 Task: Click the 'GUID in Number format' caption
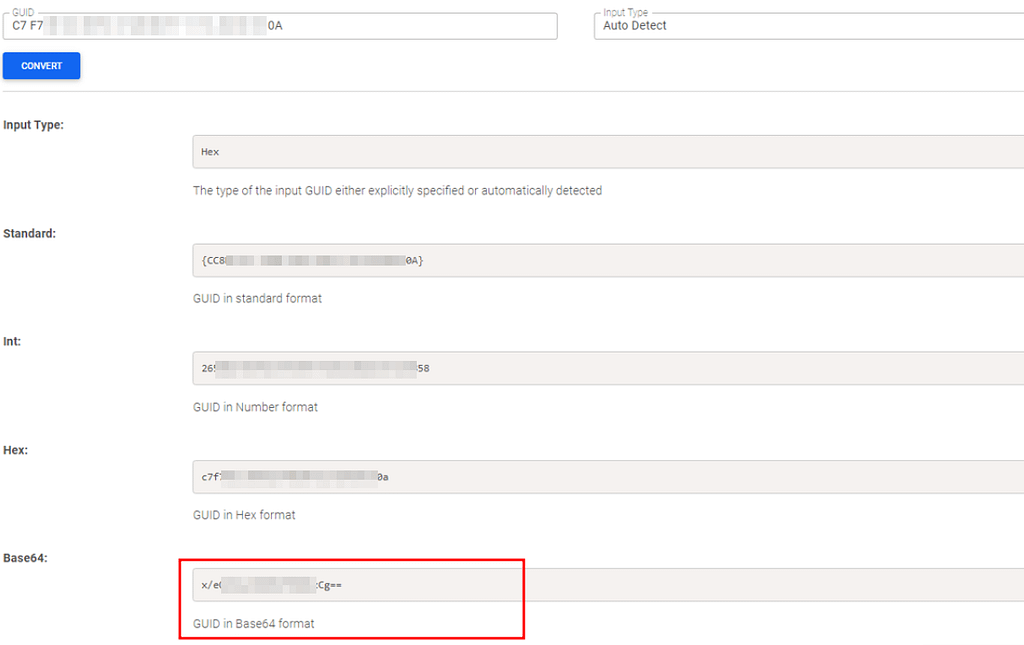click(255, 407)
